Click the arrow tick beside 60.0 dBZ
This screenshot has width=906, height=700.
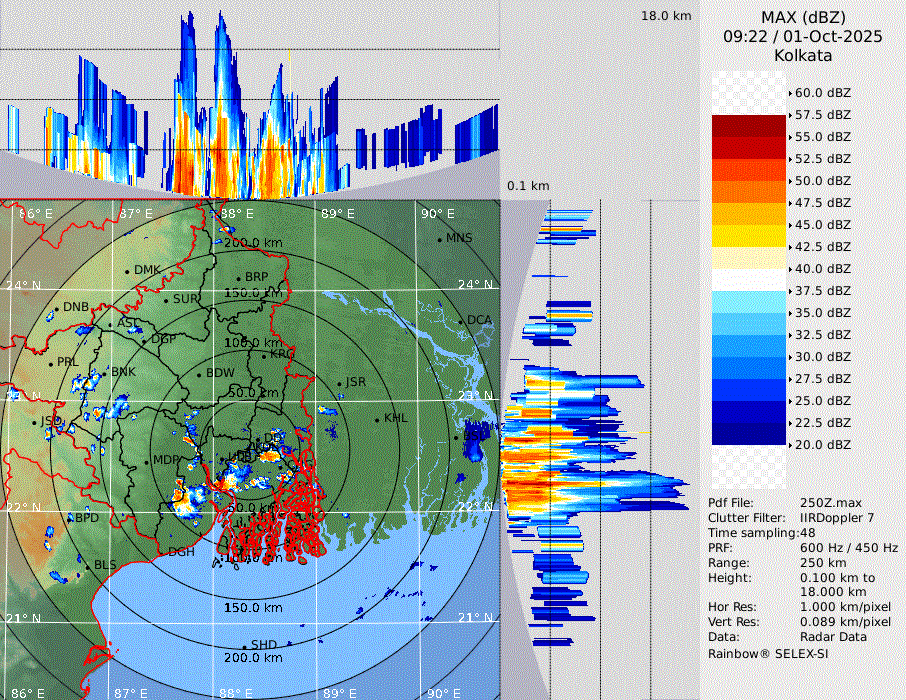(790, 93)
